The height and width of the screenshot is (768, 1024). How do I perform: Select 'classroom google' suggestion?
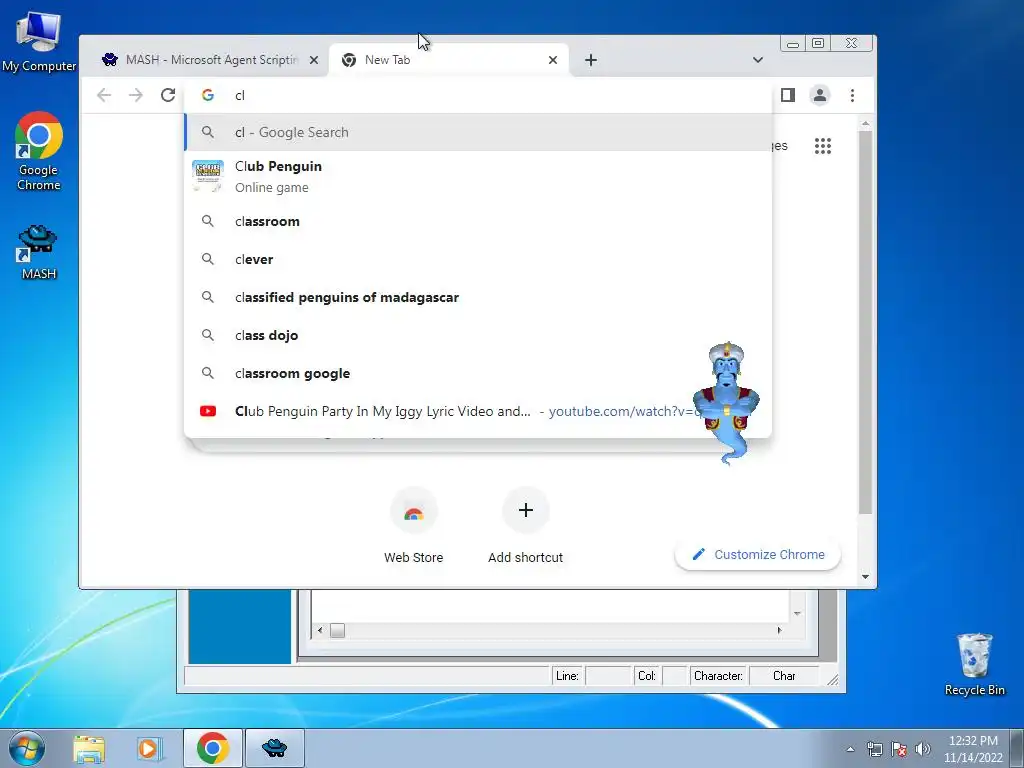[478, 374]
